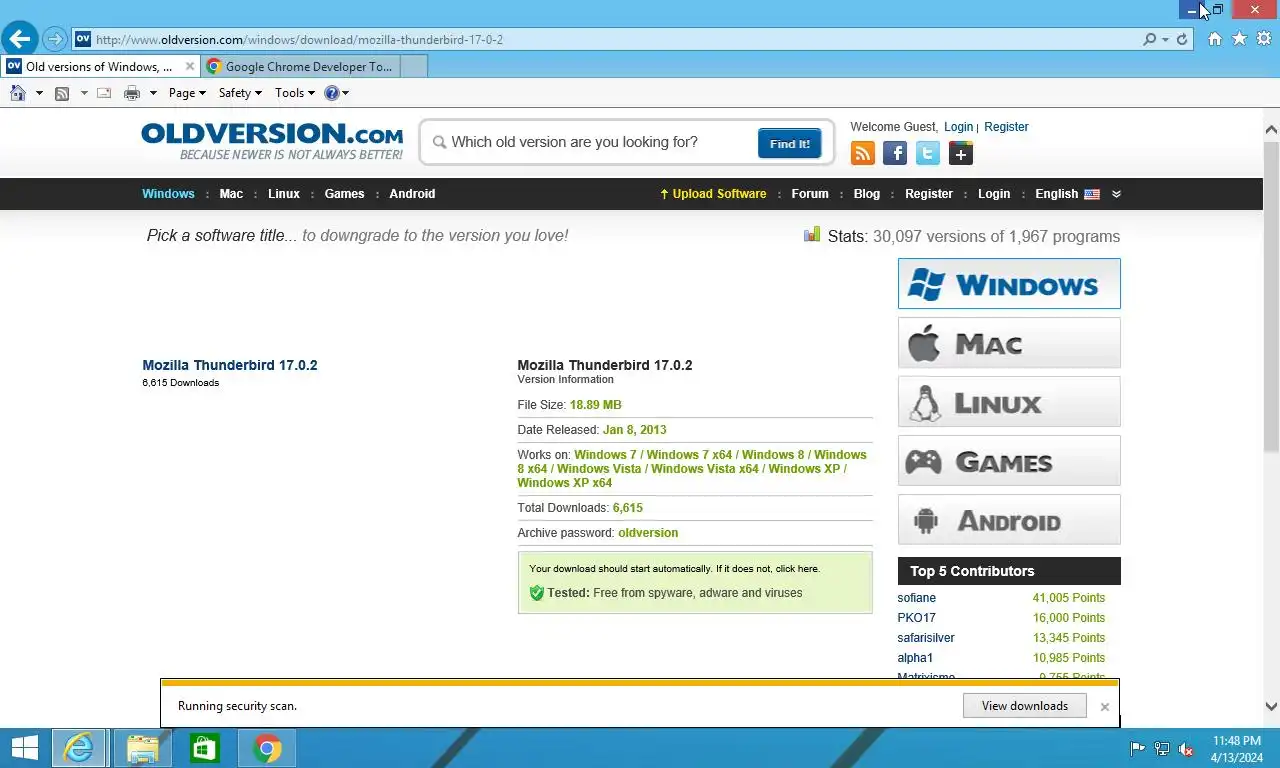Image resolution: width=1280 pixels, height=768 pixels.
Task: Open the Blog link
Action: (867, 194)
